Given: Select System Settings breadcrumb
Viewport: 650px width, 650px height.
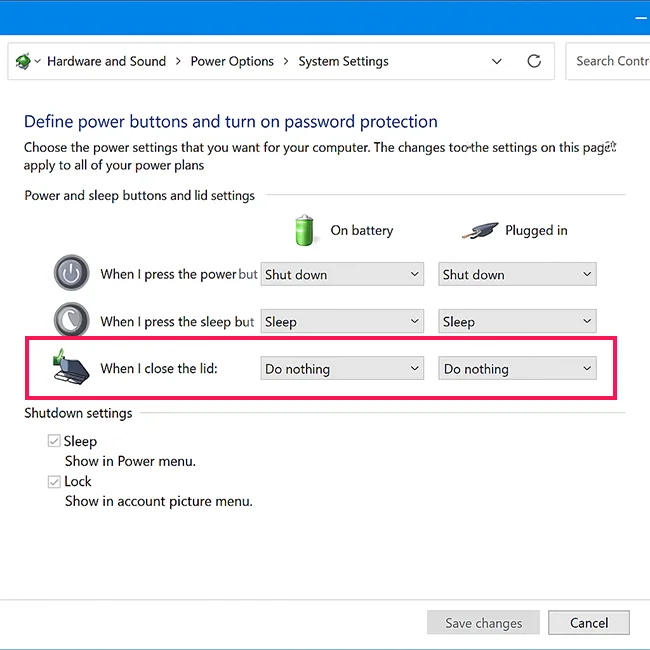Looking at the screenshot, I should [x=343, y=61].
